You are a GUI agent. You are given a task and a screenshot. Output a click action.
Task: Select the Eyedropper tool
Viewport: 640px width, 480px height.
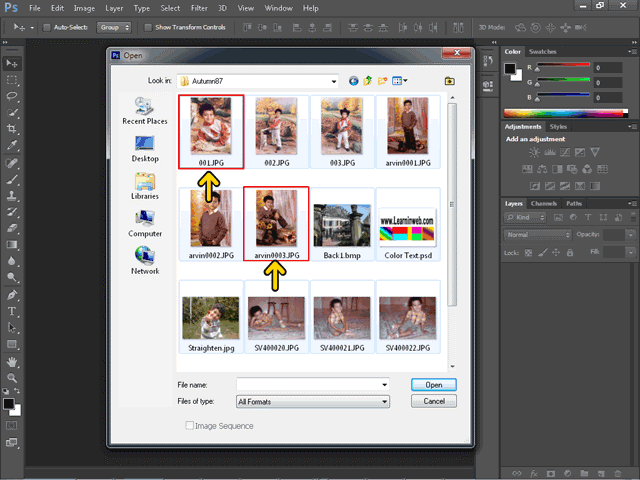pyautogui.click(x=11, y=145)
